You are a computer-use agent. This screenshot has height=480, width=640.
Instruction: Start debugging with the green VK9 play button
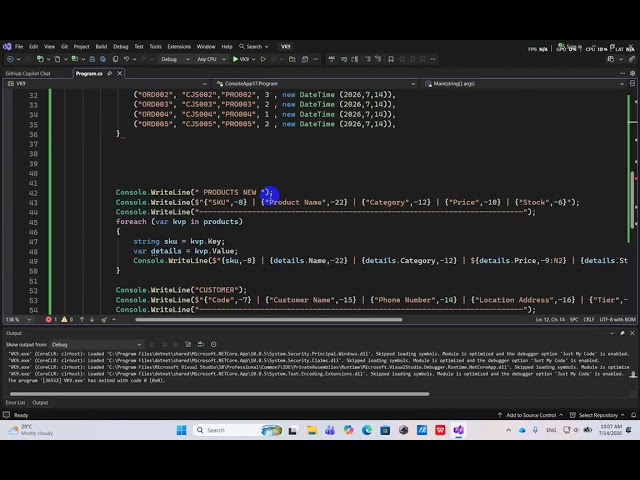[x=241, y=59]
